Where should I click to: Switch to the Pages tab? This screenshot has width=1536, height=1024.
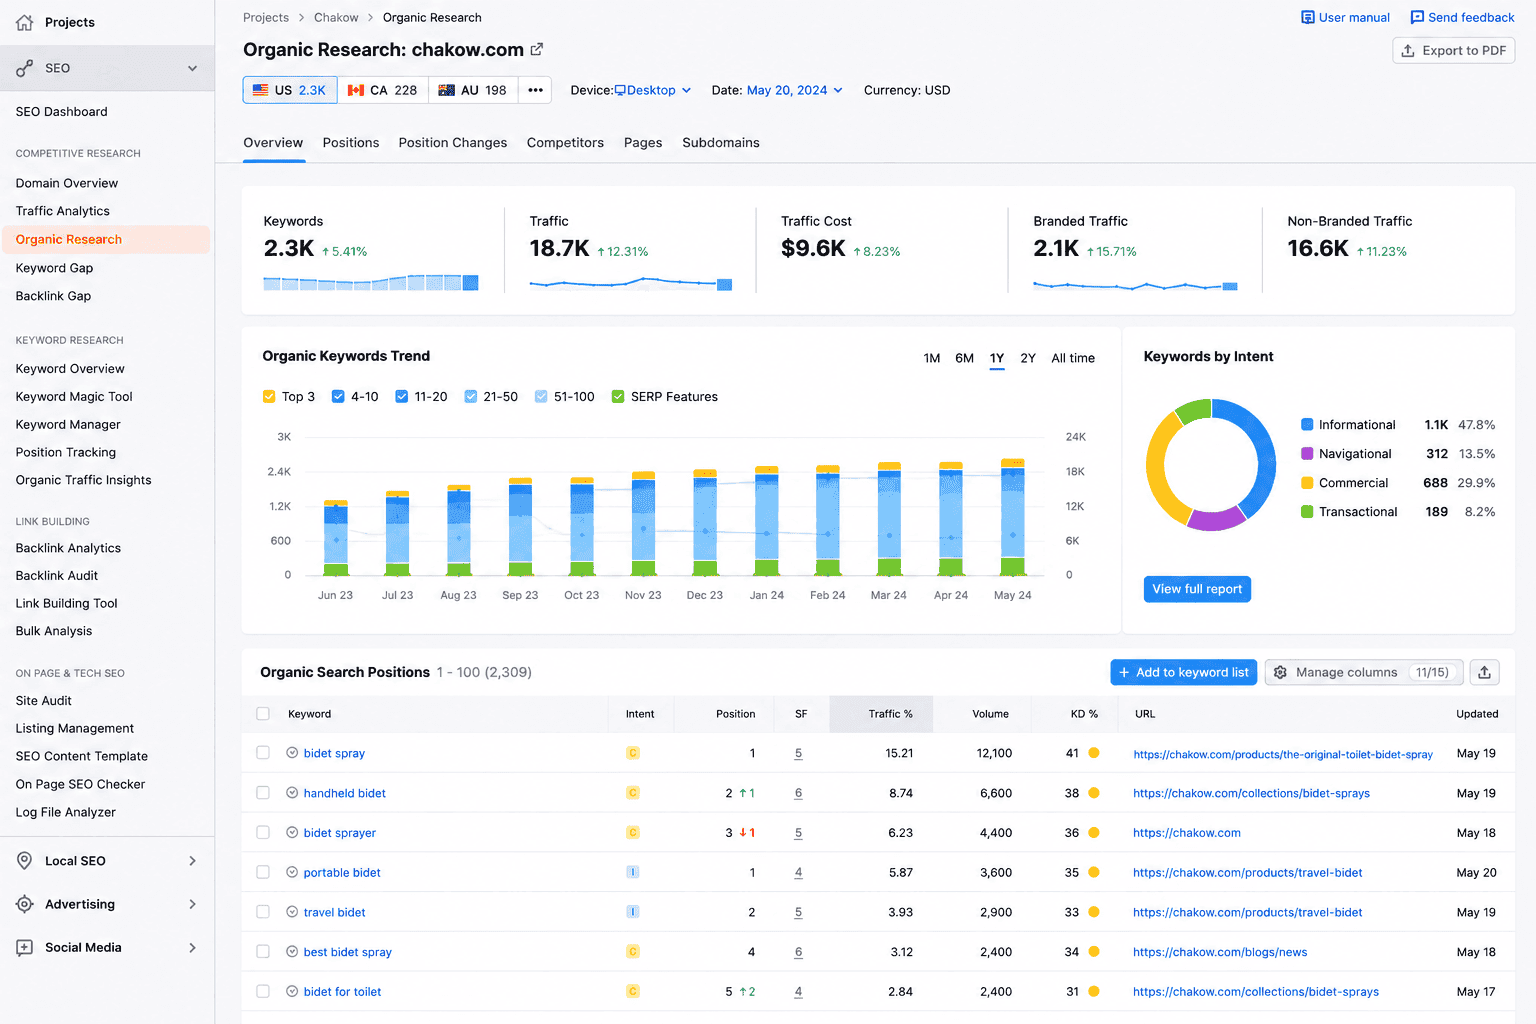tap(643, 143)
